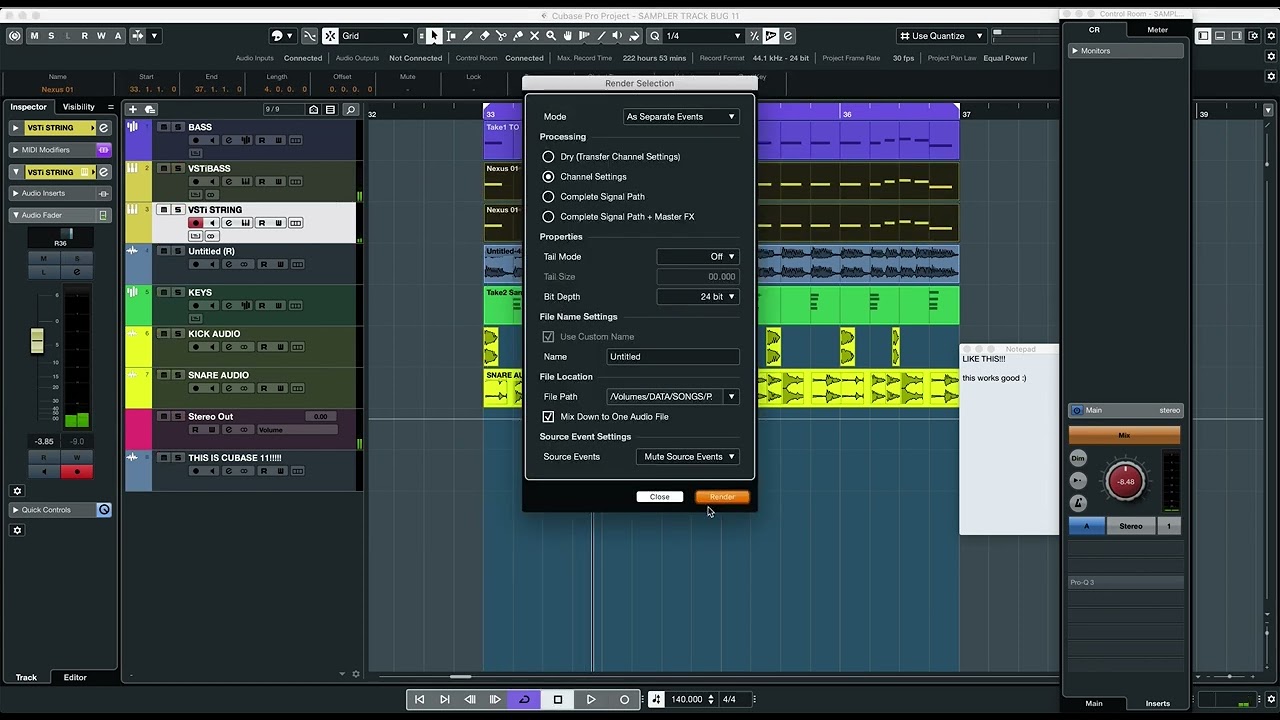
Task: Select the Range Selection tool
Action: click(x=451, y=36)
